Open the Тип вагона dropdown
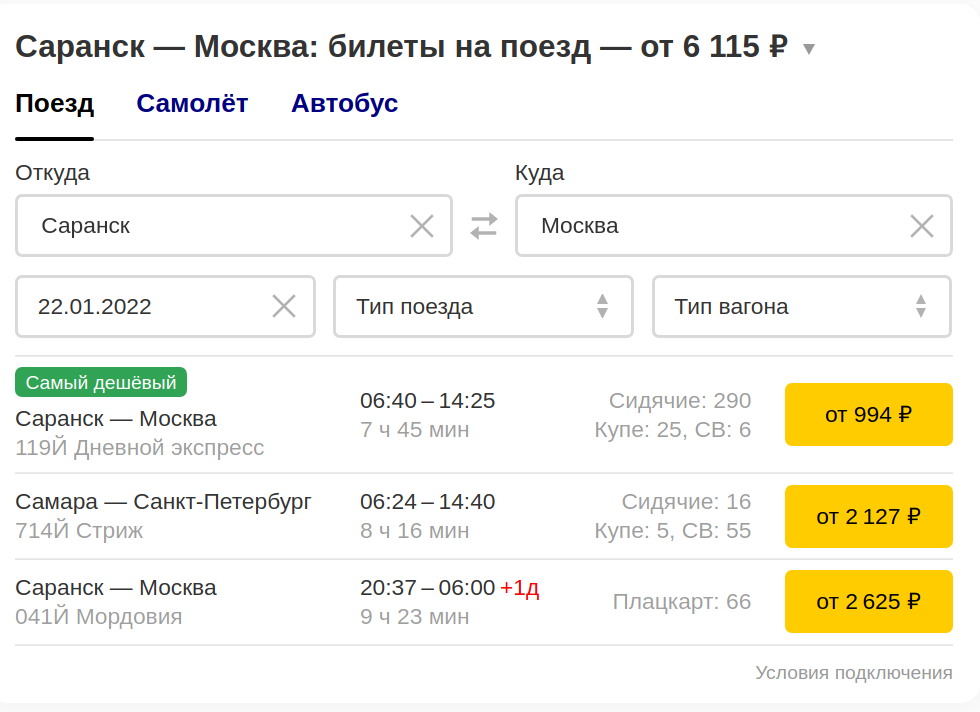 tap(801, 306)
